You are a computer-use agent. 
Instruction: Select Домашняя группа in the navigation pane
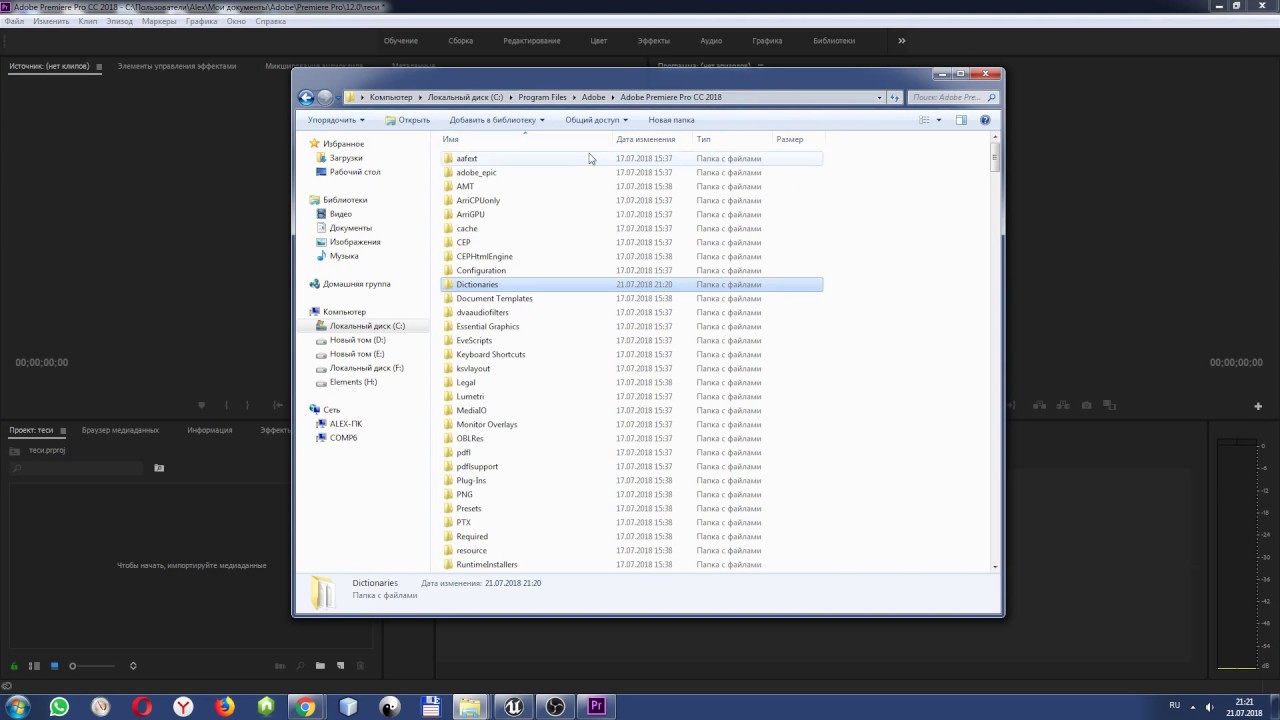(x=356, y=284)
